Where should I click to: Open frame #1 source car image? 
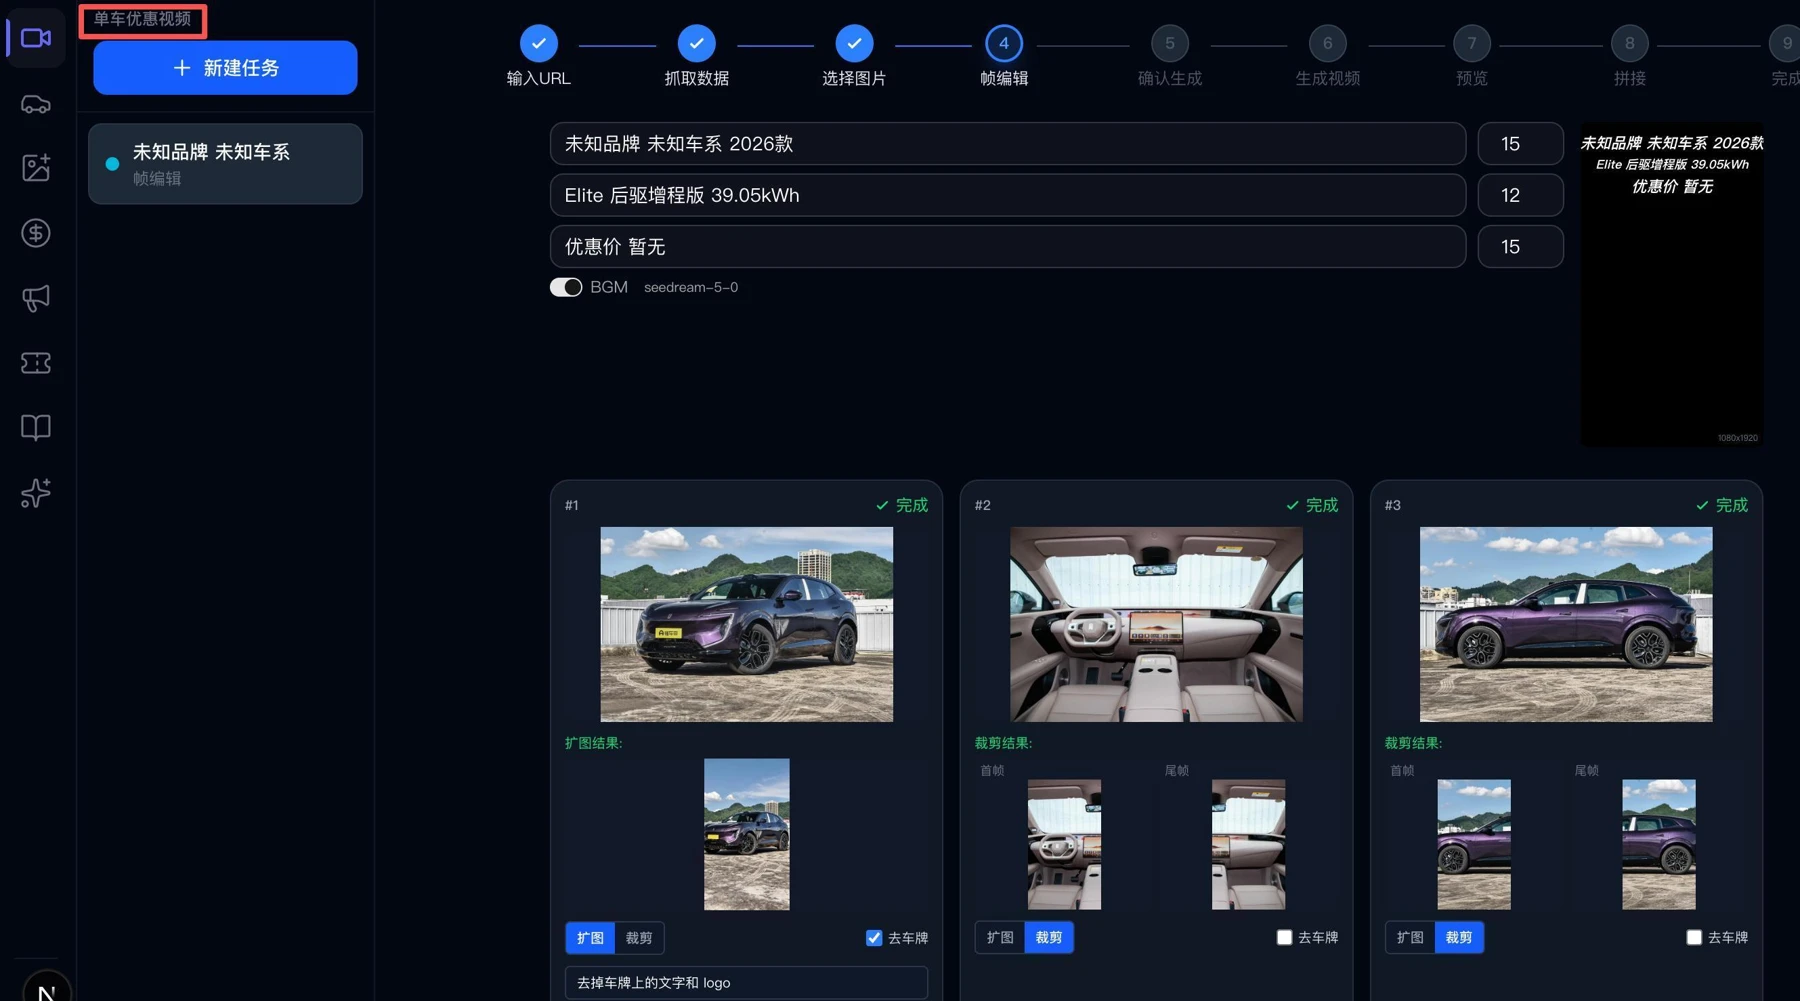click(x=746, y=624)
